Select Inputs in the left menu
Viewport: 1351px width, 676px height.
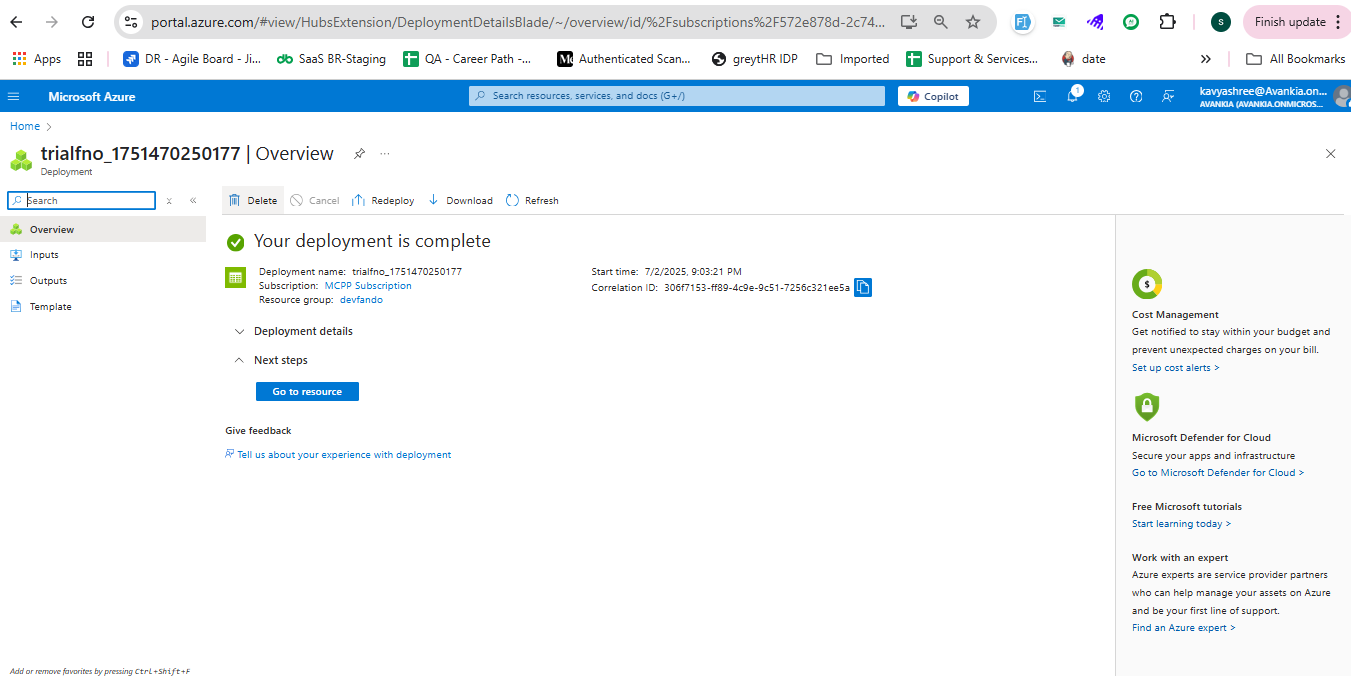(44, 255)
